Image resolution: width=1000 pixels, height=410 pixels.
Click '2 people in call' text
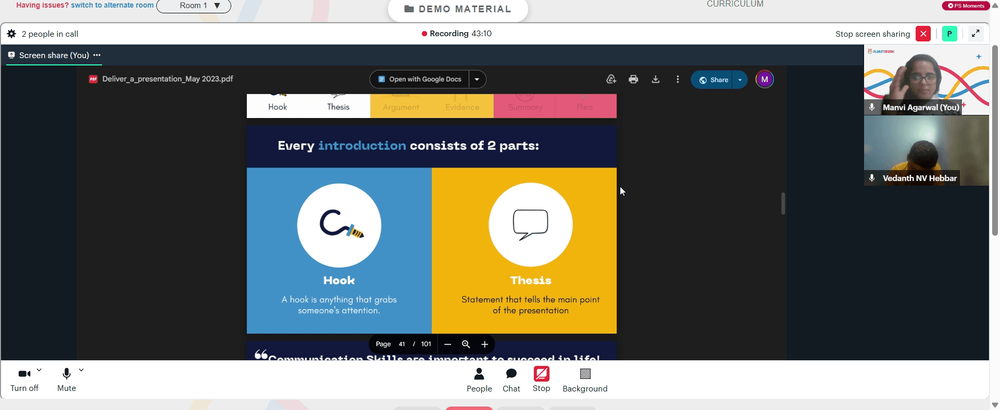50,34
